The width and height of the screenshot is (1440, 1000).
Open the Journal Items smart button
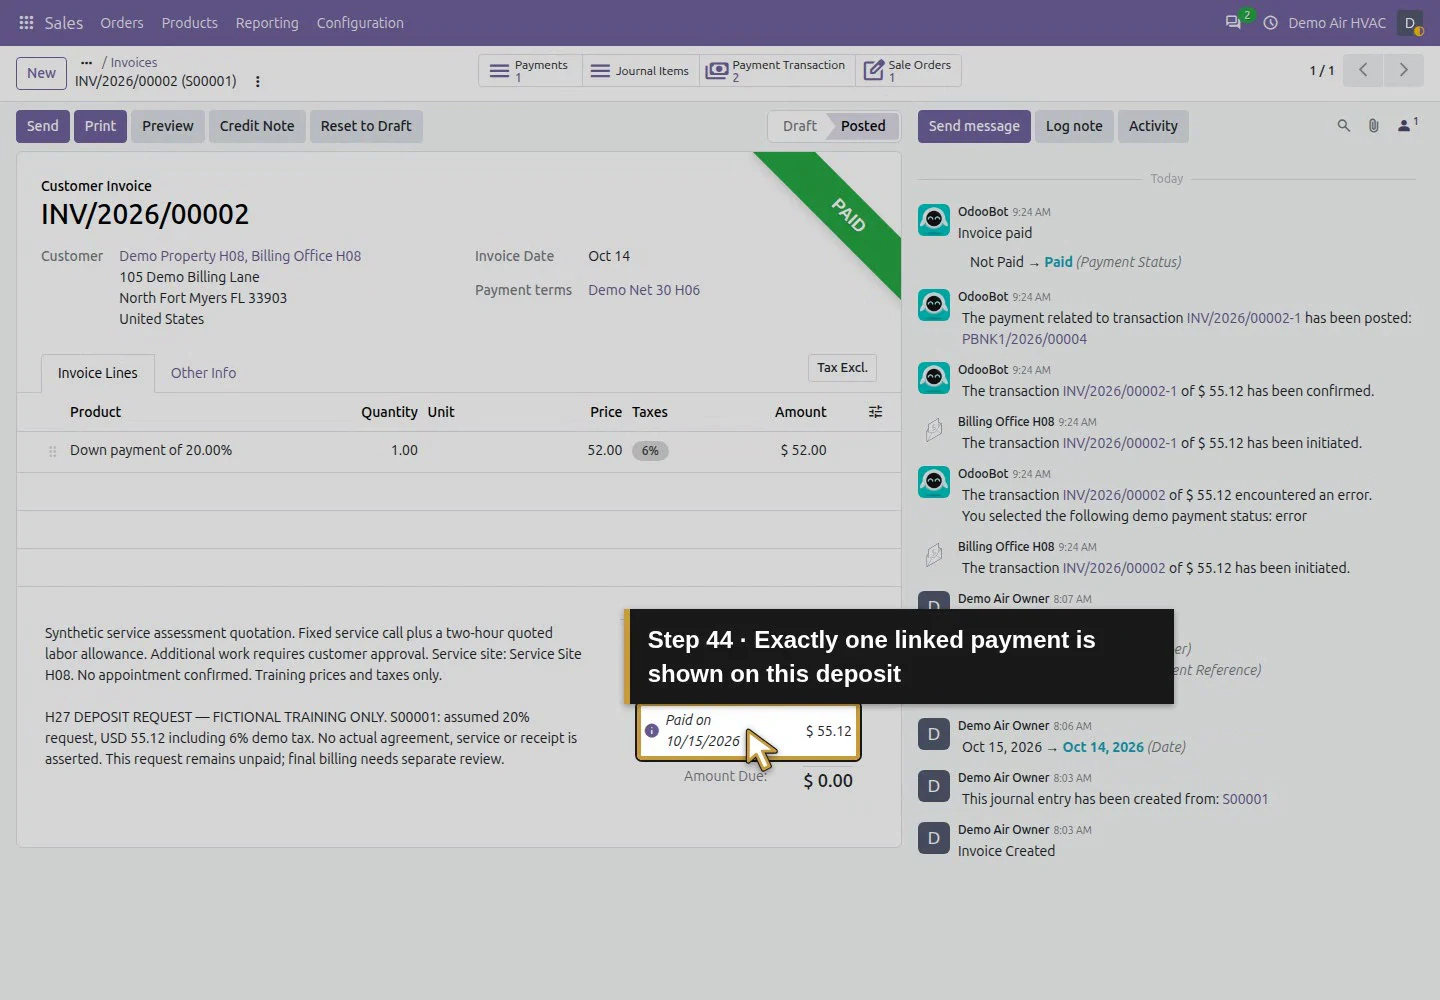641,70
